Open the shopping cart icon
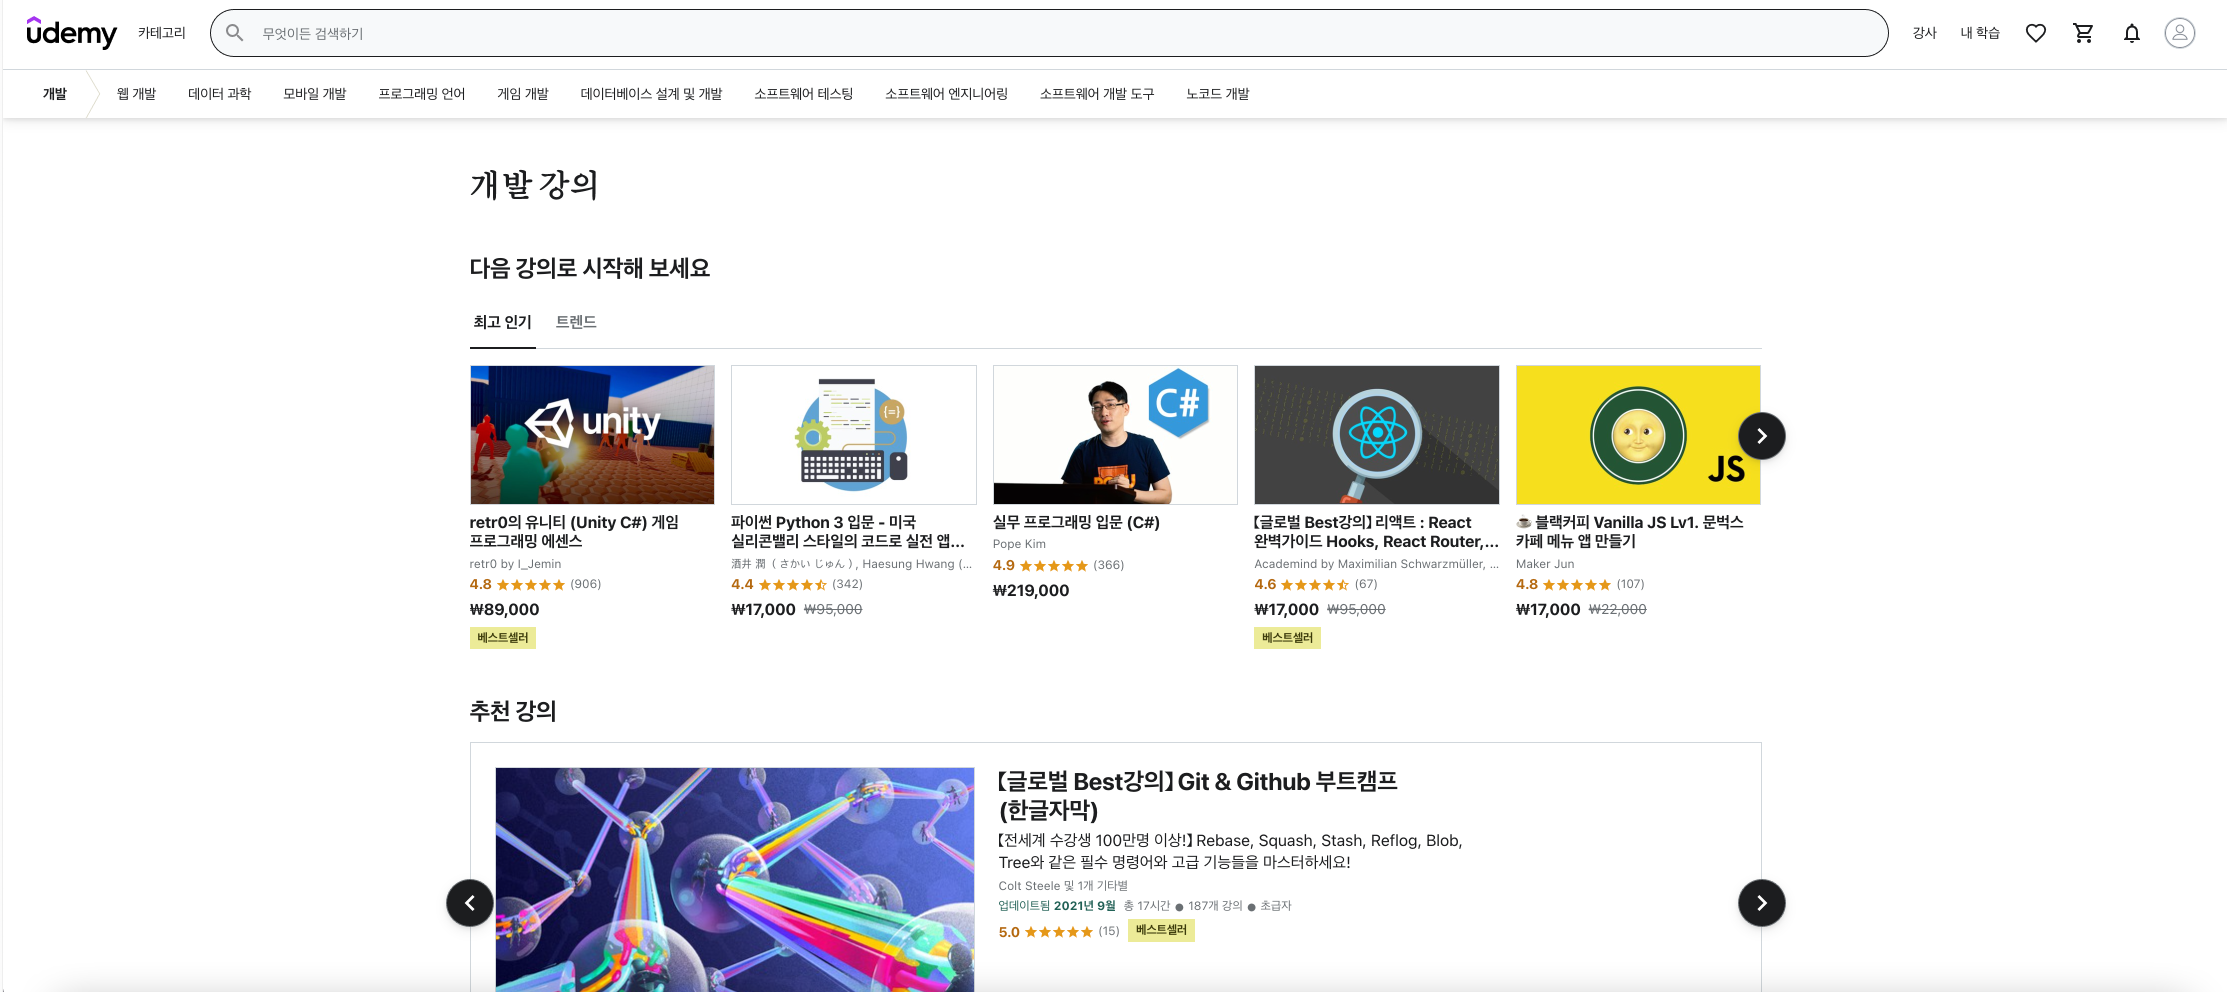Screen dimensions: 2227x992 point(2083,33)
